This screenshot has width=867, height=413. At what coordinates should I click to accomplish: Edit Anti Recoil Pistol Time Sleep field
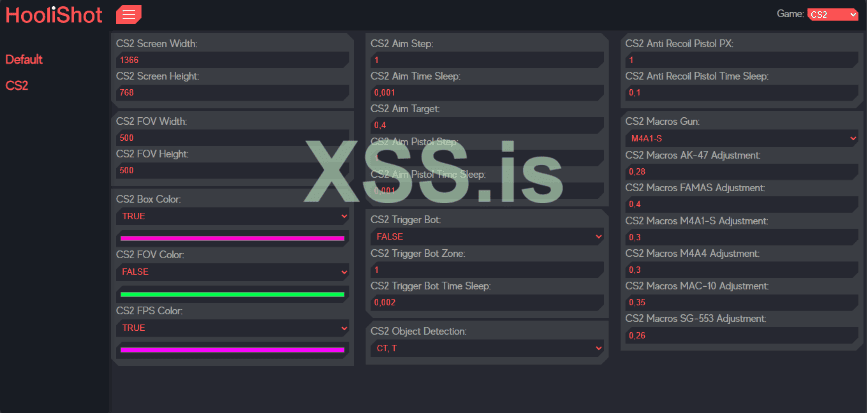pos(741,93)
